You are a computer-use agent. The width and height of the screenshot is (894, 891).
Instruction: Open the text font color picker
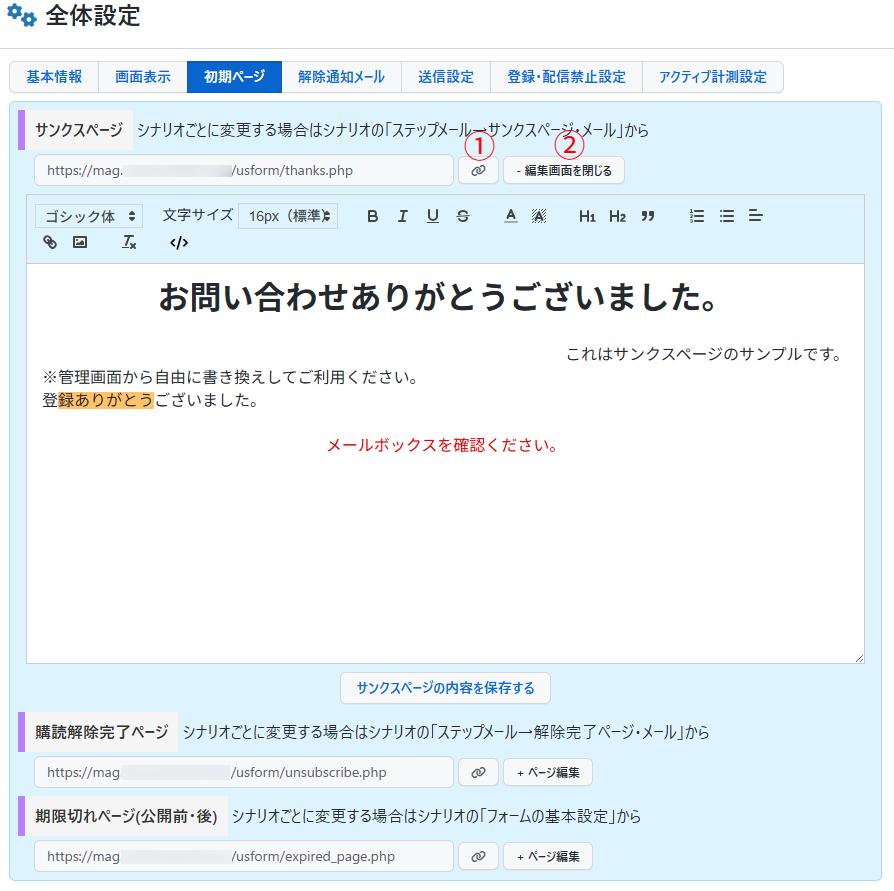pos(510,216)
